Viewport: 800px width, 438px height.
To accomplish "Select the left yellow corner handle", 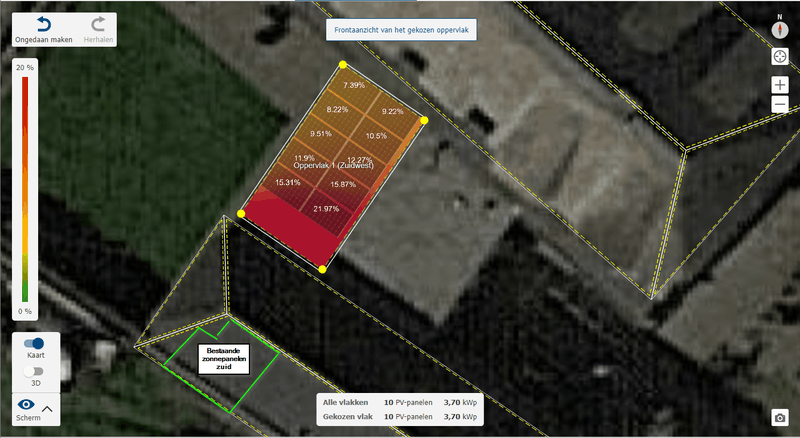I will pyautogui.click(x=241, y=213).
